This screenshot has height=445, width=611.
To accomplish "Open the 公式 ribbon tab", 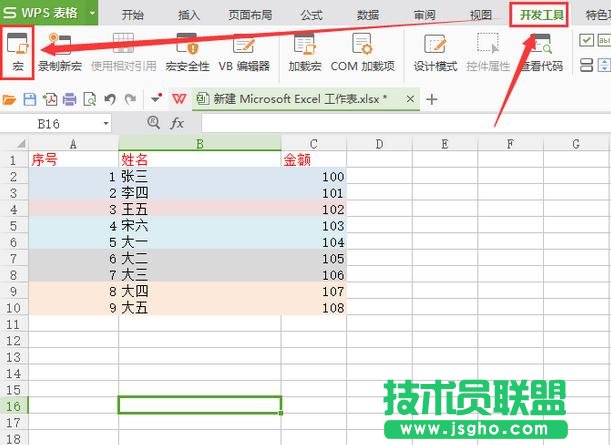I will pos(311,14).
